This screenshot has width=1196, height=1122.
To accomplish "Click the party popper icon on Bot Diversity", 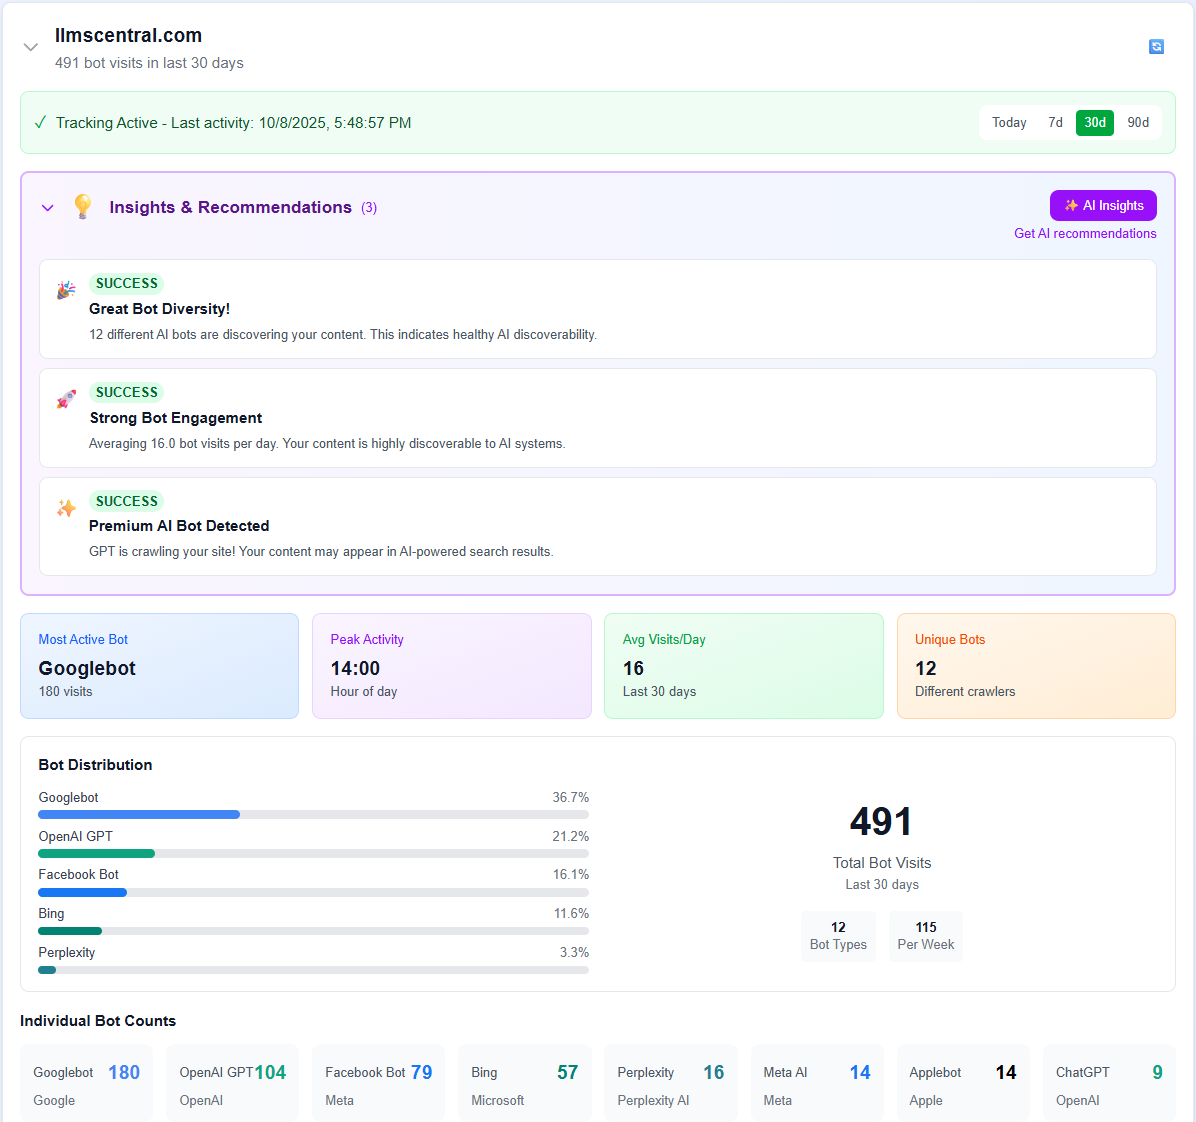I will [x=66, y=290].
